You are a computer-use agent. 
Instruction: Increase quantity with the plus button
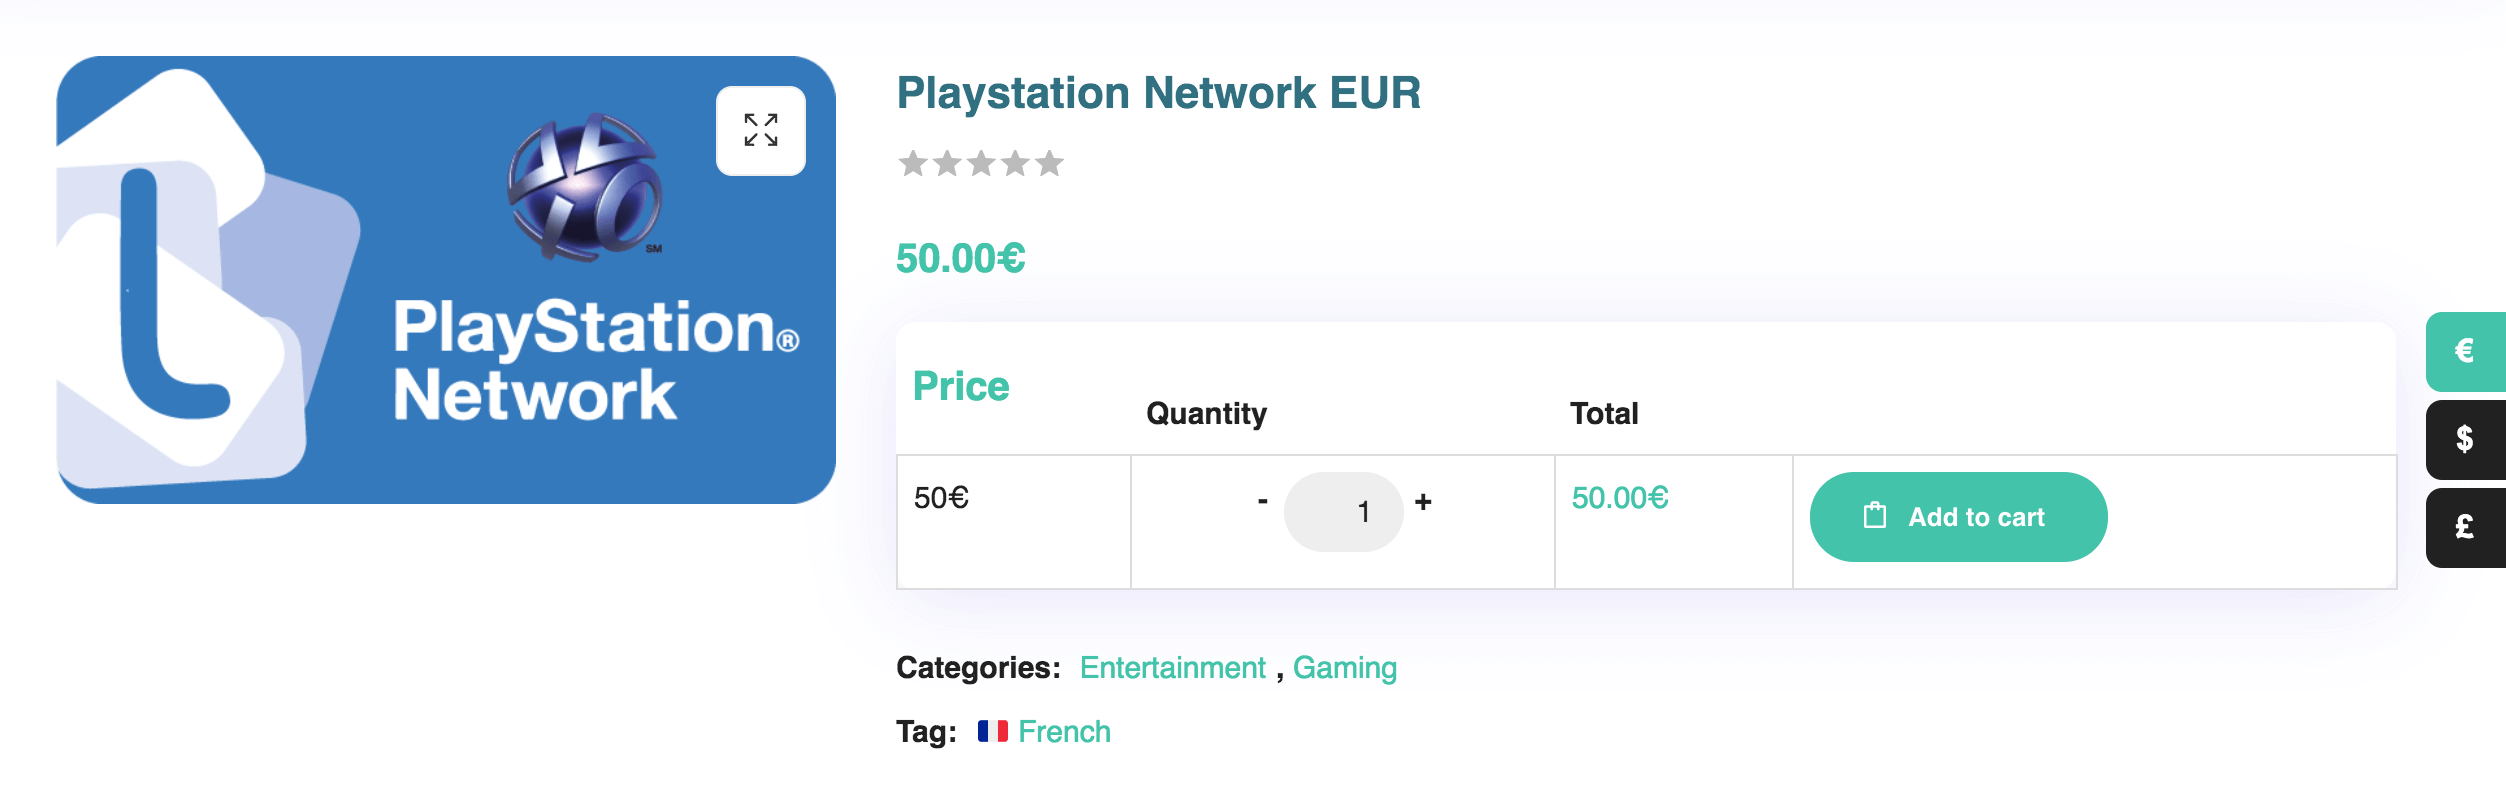point(1423,501)
